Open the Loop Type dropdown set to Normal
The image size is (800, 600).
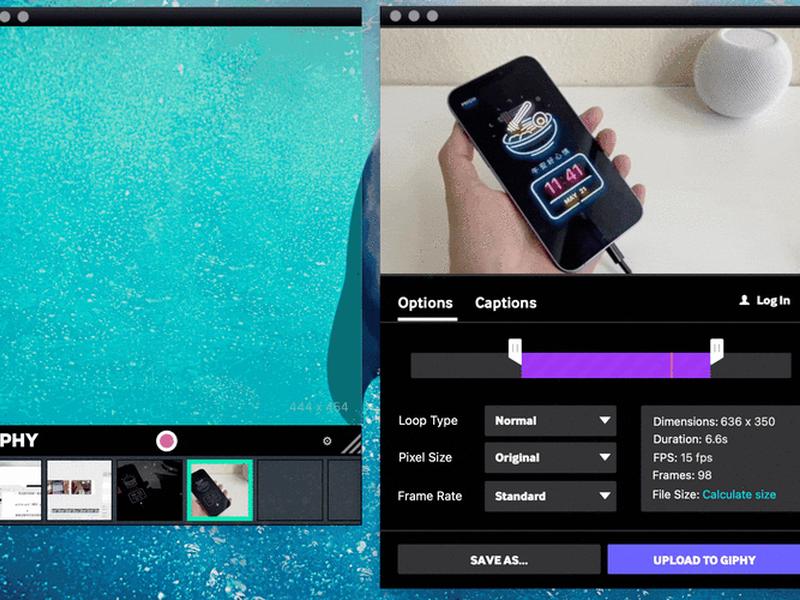pyautogui.click(x=551, y=421)
